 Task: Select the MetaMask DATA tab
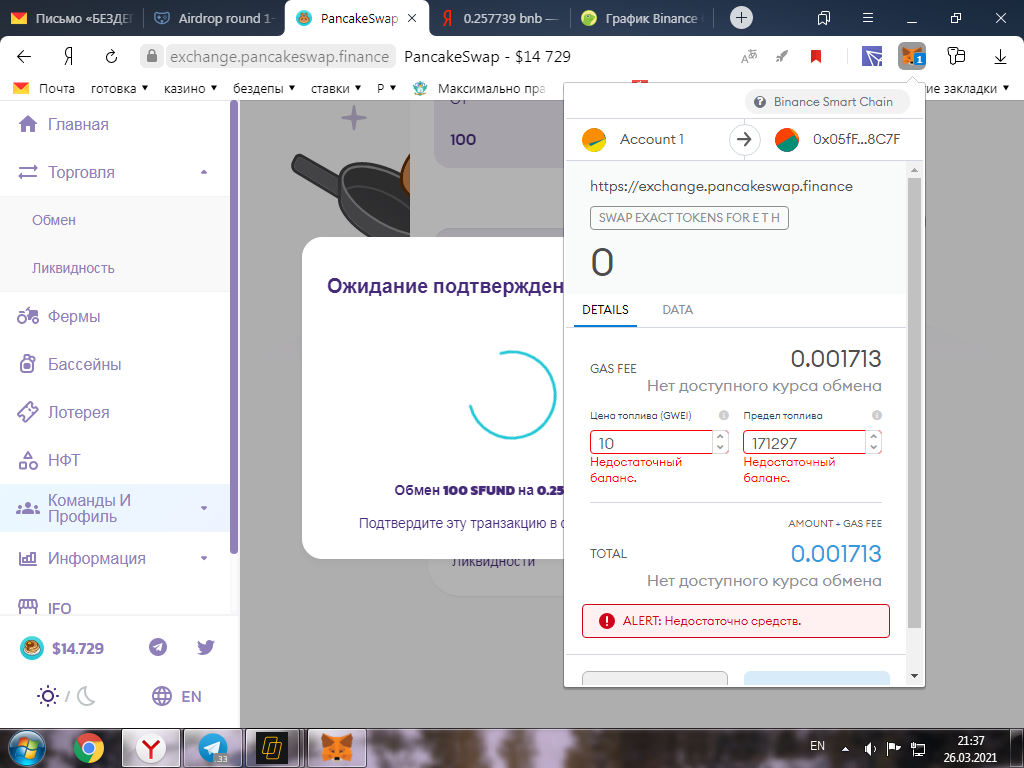click(677, 310)
